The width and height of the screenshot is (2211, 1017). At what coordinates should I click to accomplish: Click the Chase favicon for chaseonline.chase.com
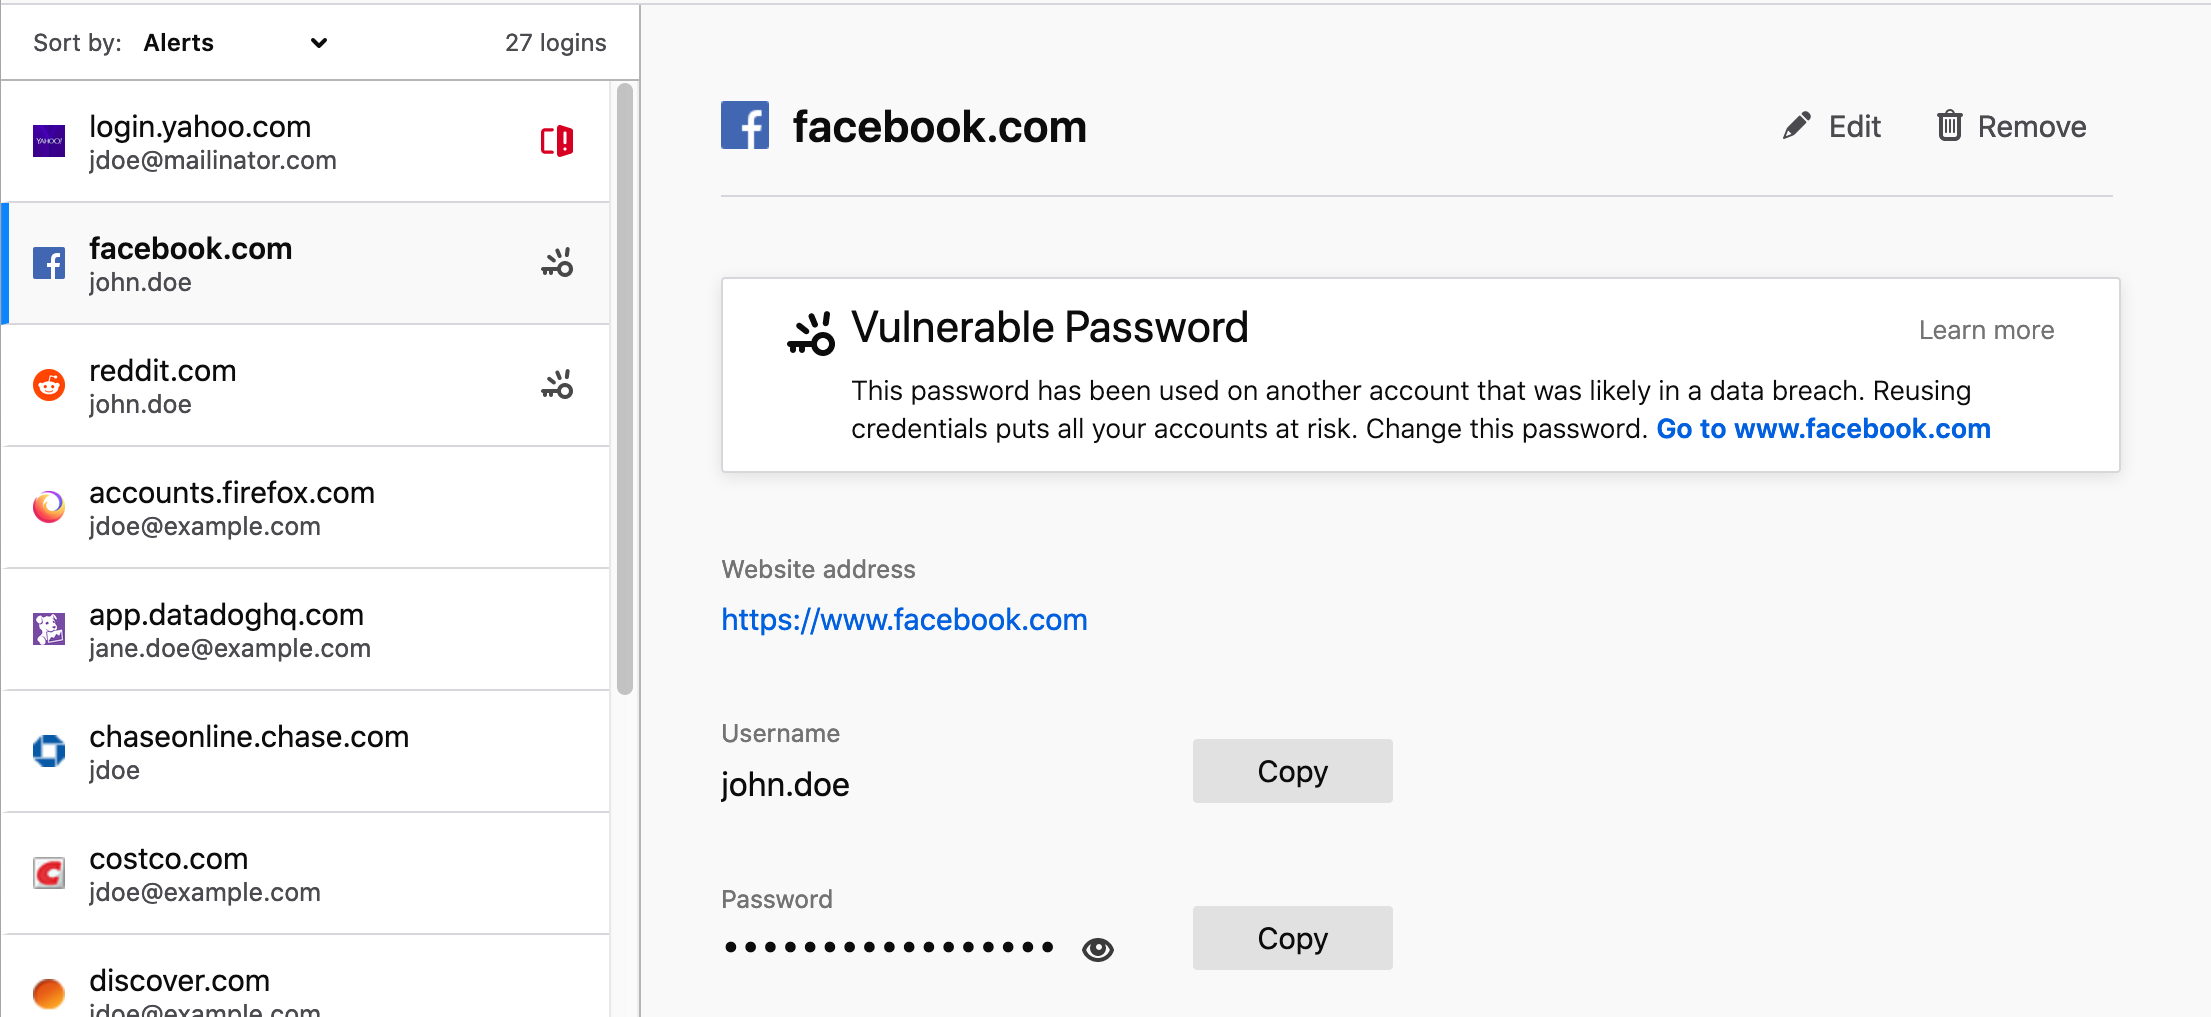coord(48,751)
